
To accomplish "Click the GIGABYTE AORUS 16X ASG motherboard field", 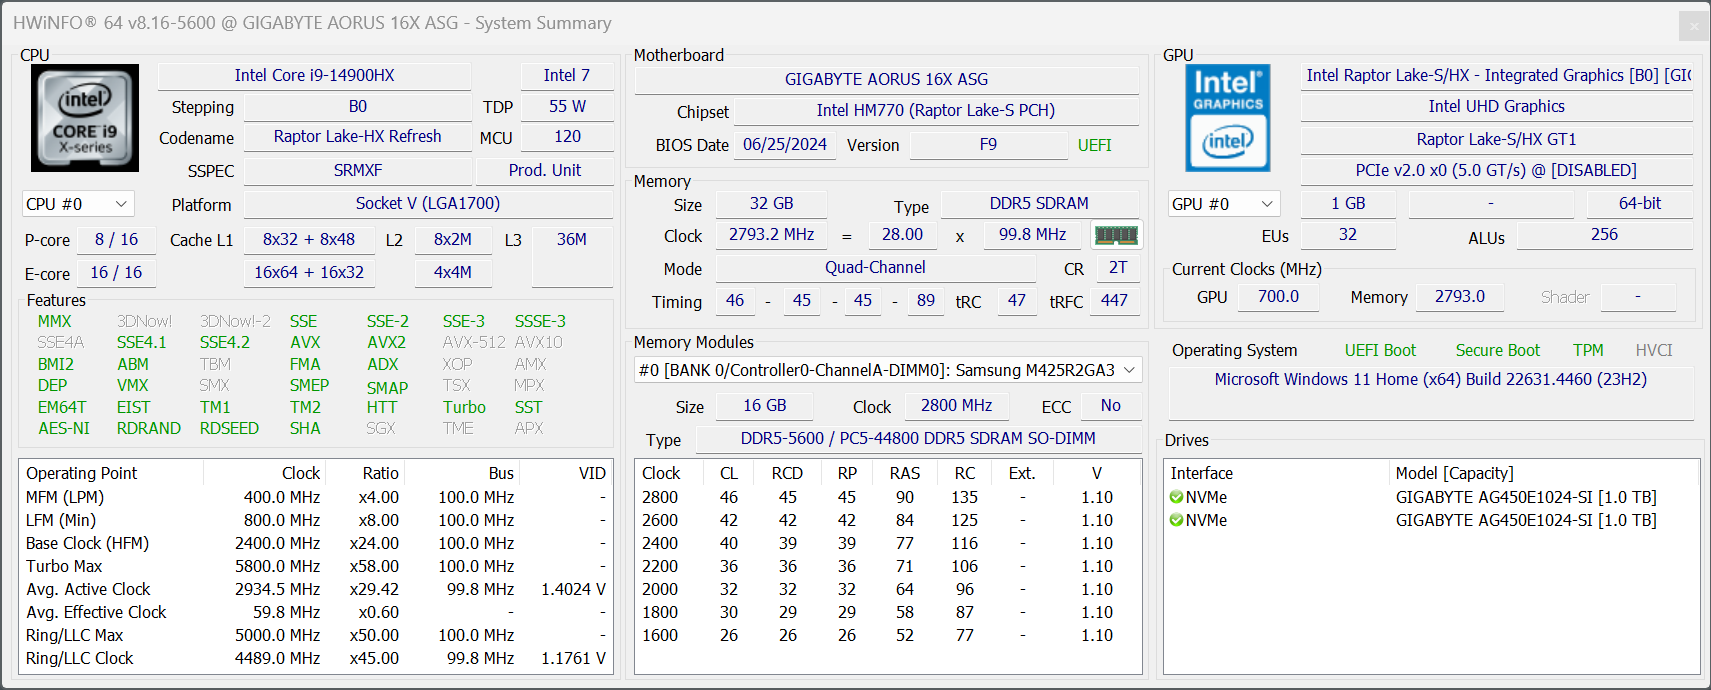I will tap(886, 80).
